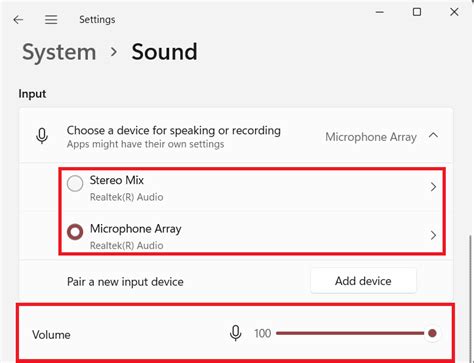Navigate to System in breadcrumb
The height and width of the screenshot is (363, 474).
[x=59, y=52]
